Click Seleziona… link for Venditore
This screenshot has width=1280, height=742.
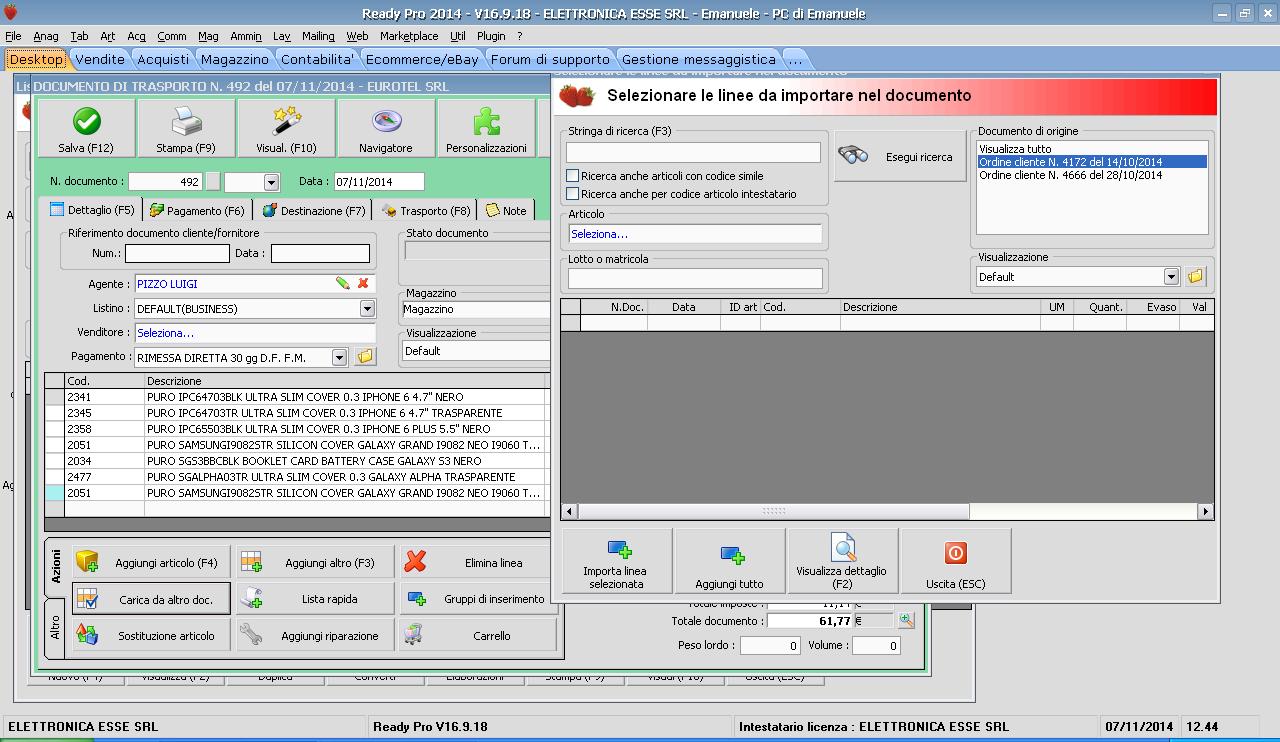click(x=165, y=333)
